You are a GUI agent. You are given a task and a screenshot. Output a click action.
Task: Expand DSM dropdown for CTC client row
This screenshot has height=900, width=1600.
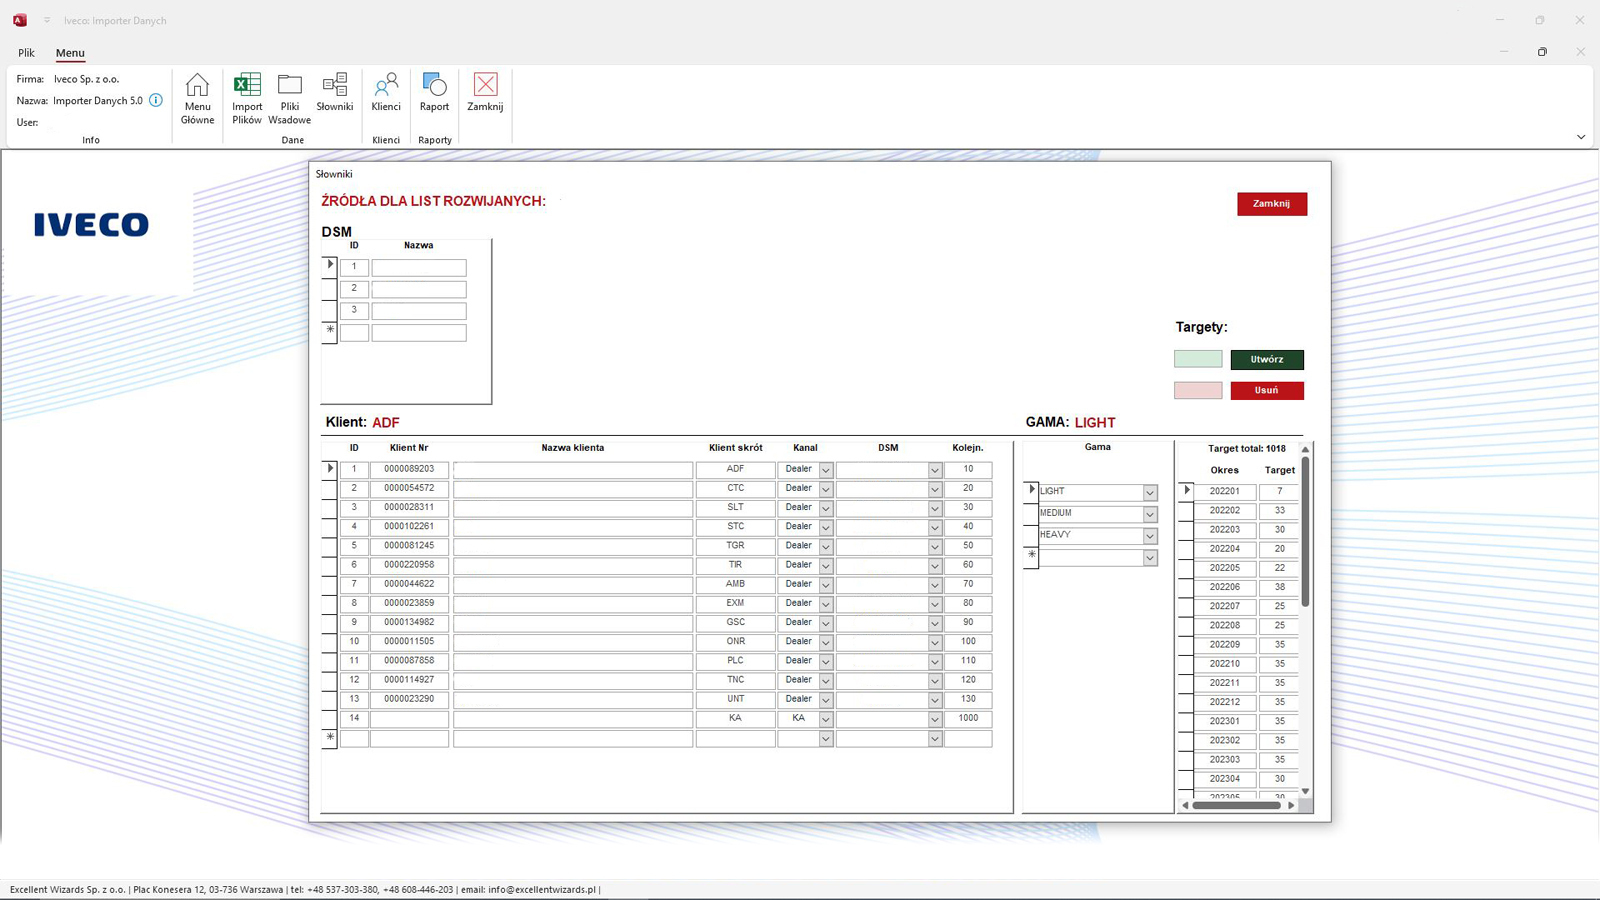tap(934, 489)
